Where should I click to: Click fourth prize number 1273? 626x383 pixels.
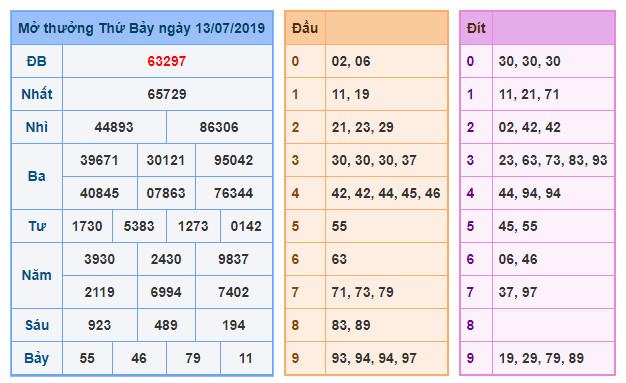193,226
